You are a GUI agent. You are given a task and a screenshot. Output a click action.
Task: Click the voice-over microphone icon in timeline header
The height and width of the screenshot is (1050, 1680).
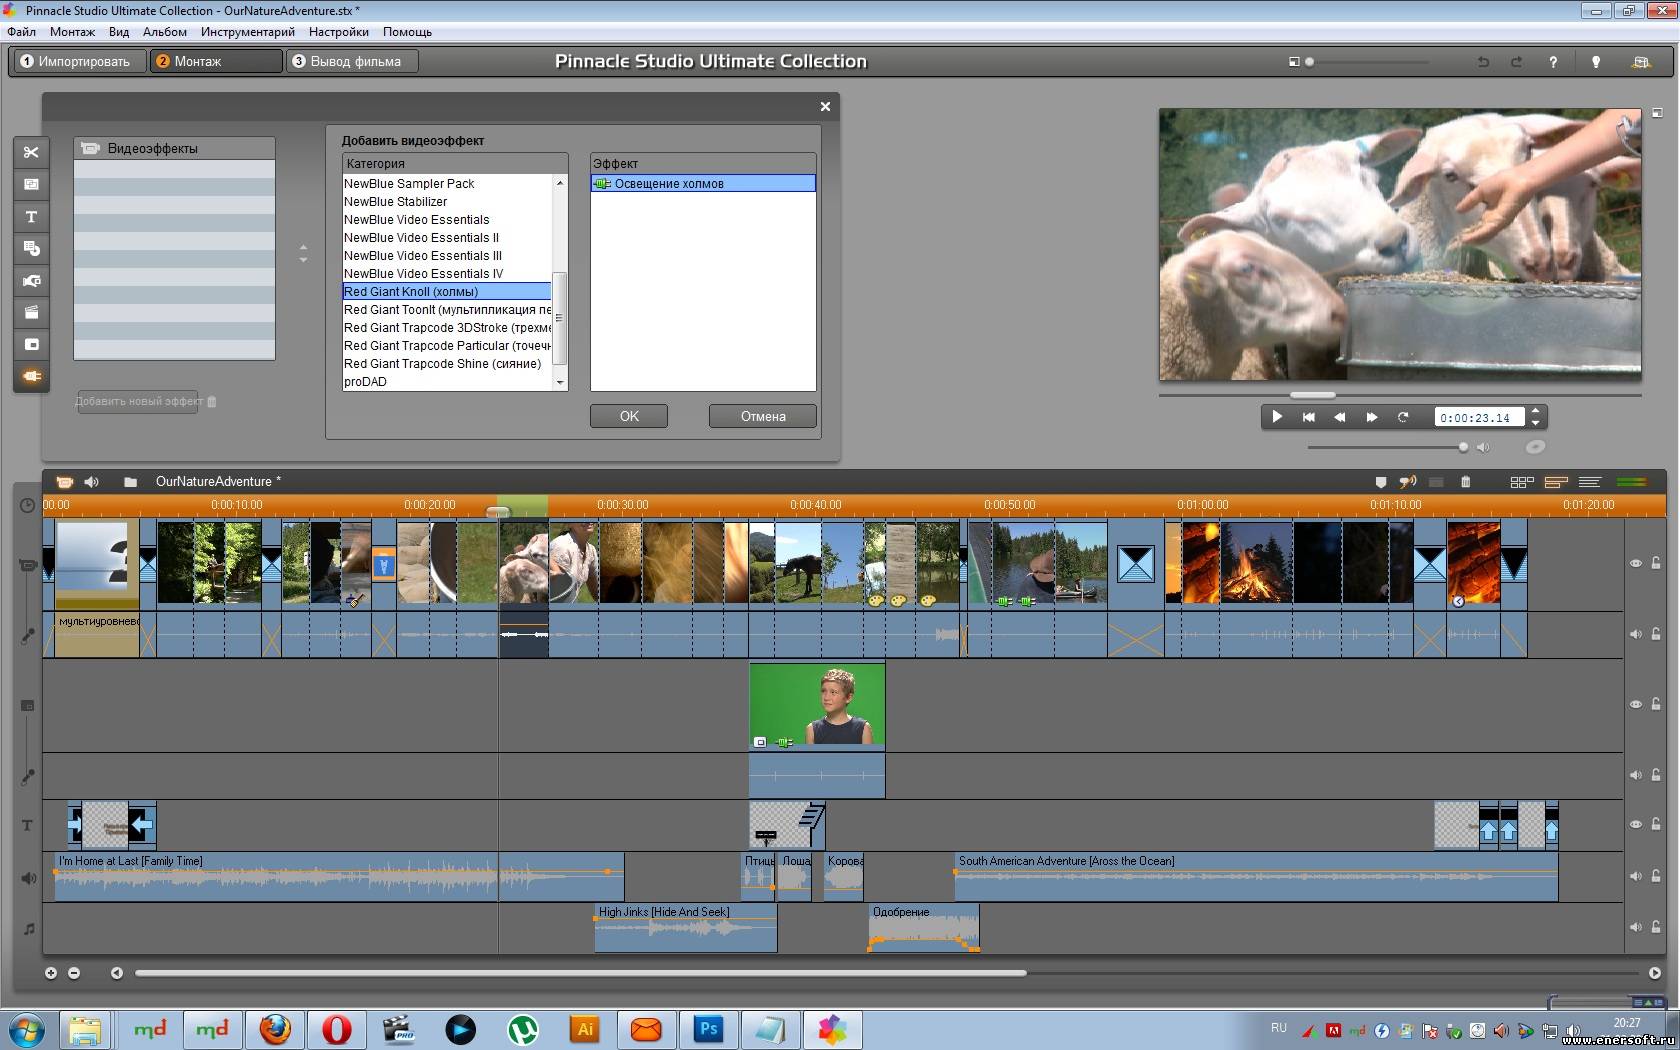click(x=1408, y=482)
